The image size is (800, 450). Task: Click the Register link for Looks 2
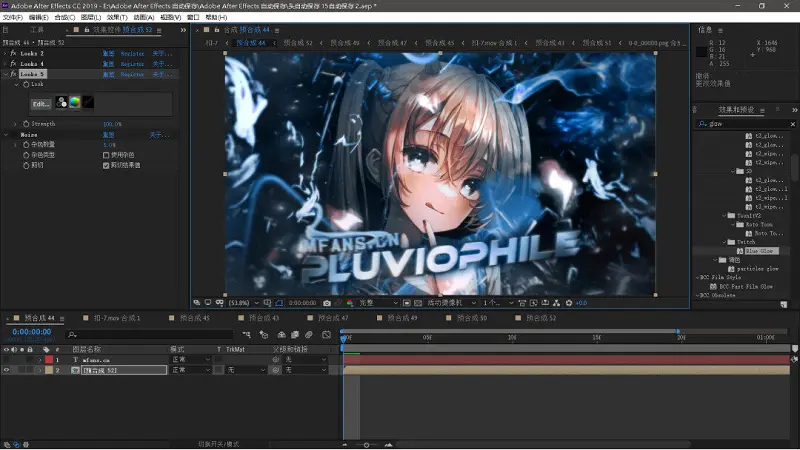(x=132, y=54)
